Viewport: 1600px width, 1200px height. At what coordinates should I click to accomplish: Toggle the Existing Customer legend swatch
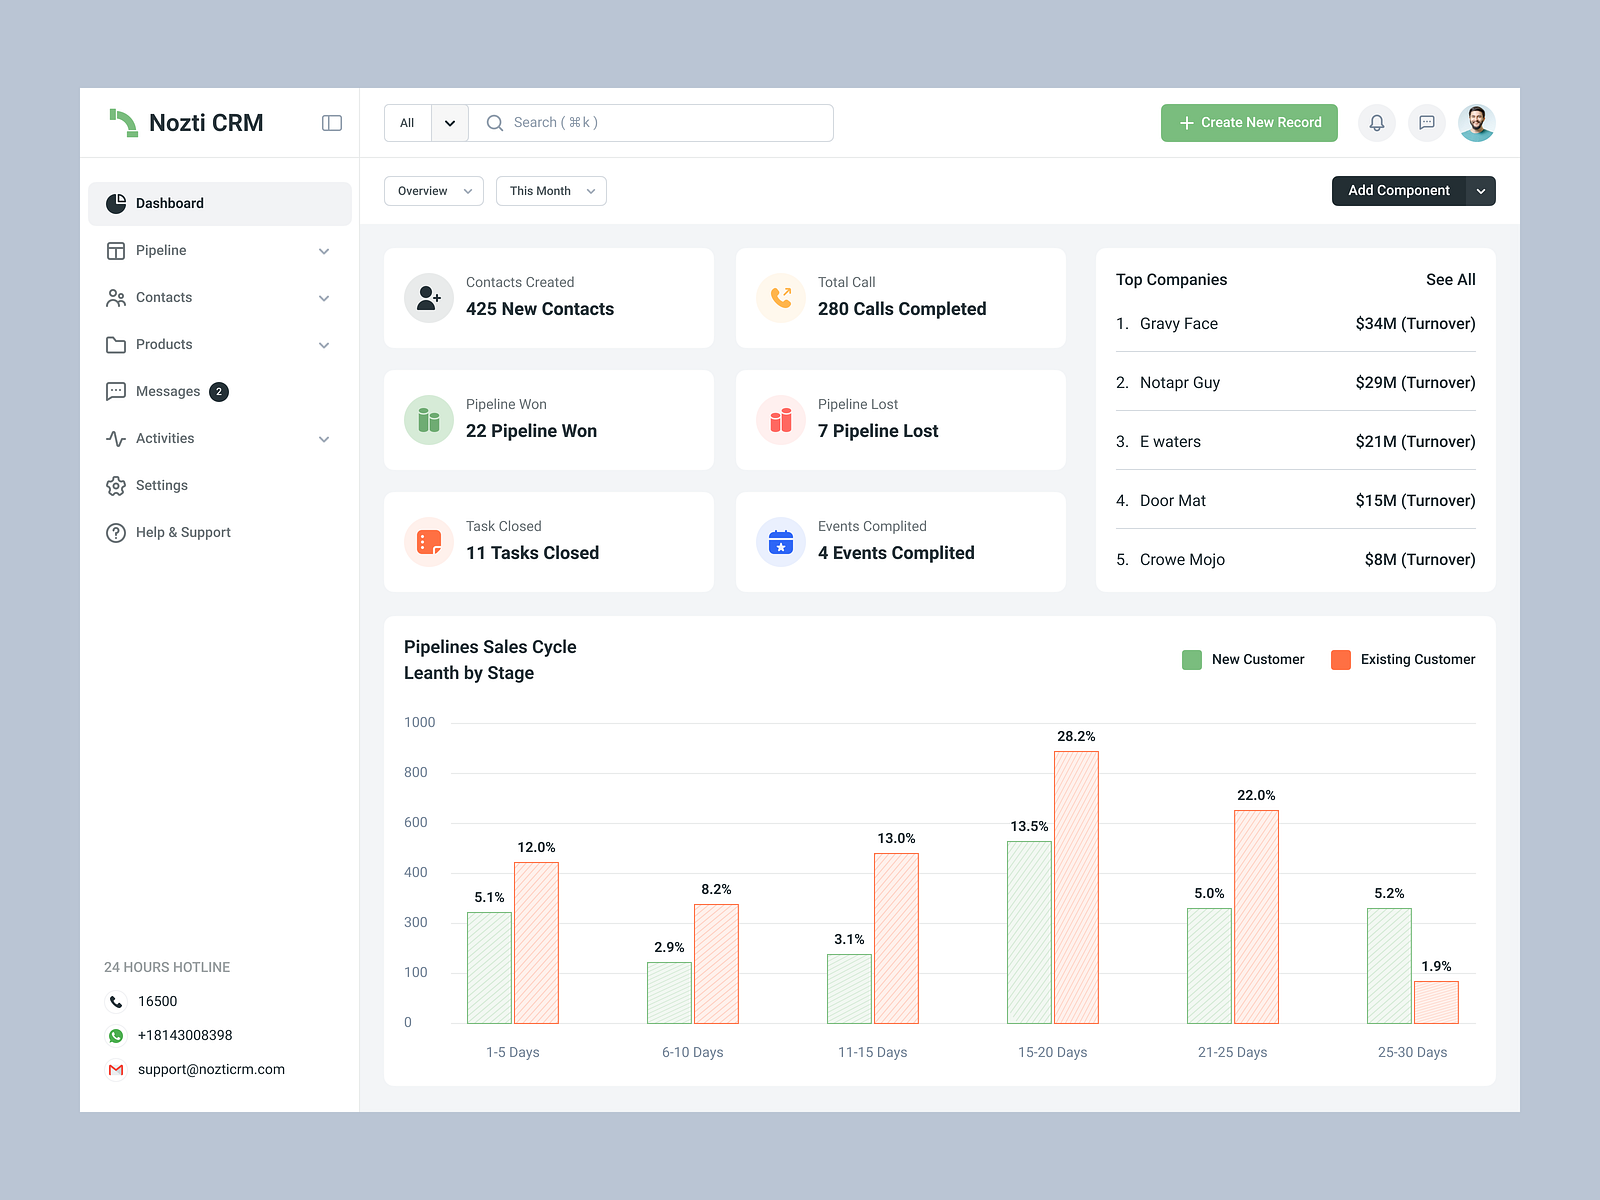tap(1341, 660)
